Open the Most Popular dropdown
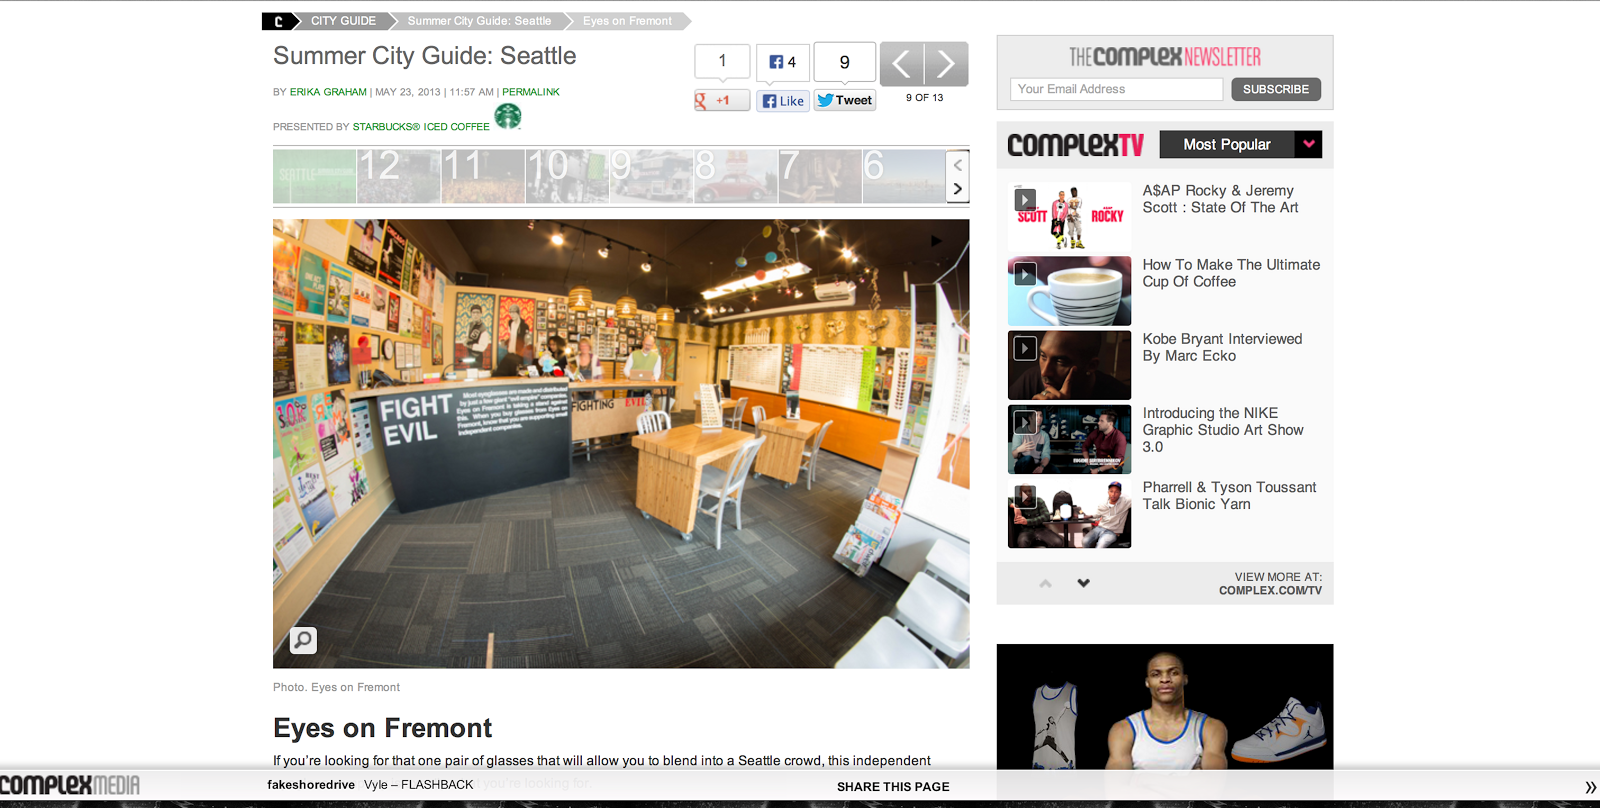Viewport: 1600px width, 808px height. 1241,145
